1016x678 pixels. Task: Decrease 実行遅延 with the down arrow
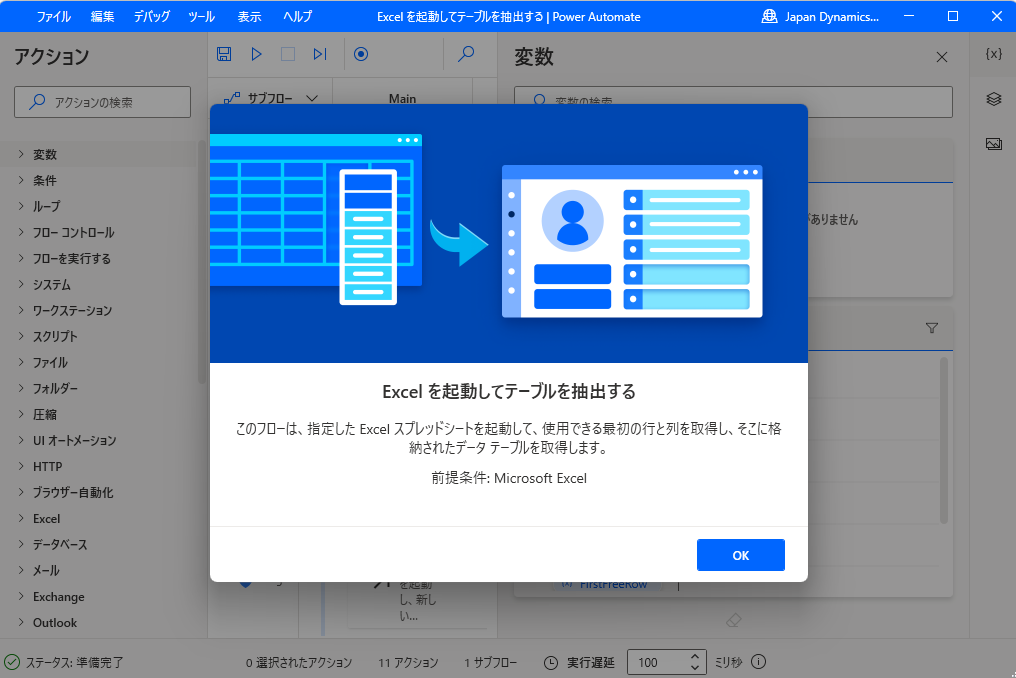pos(695,668)
